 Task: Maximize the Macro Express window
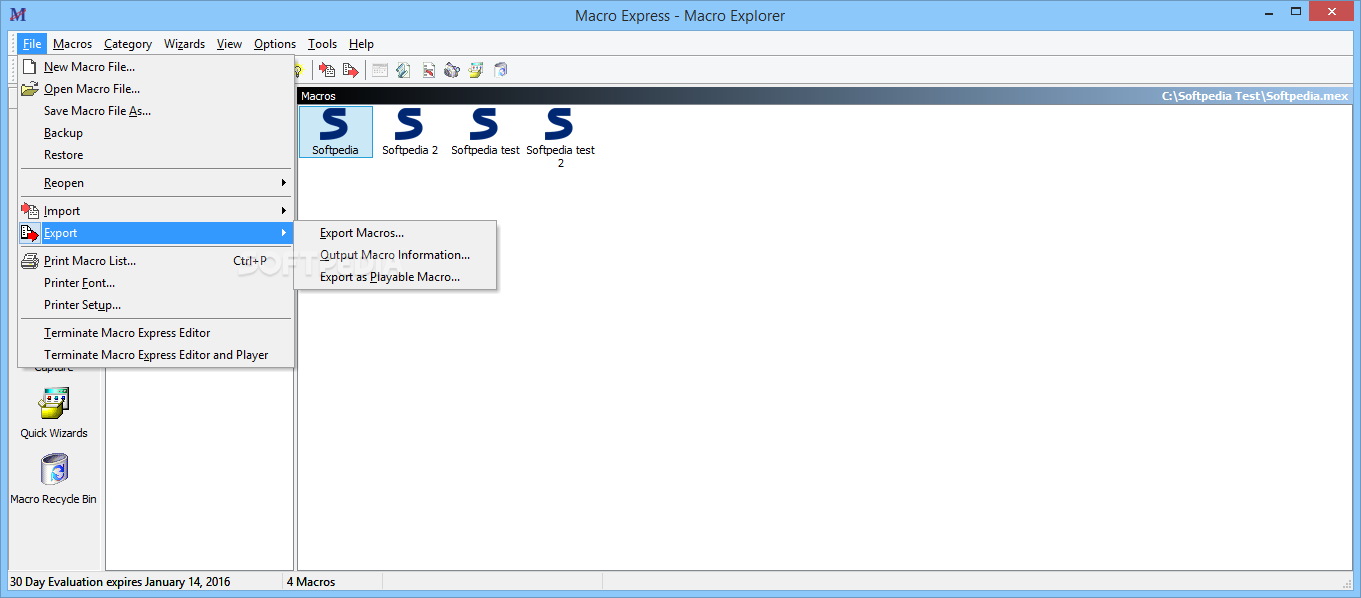[x=1295, y=12]
